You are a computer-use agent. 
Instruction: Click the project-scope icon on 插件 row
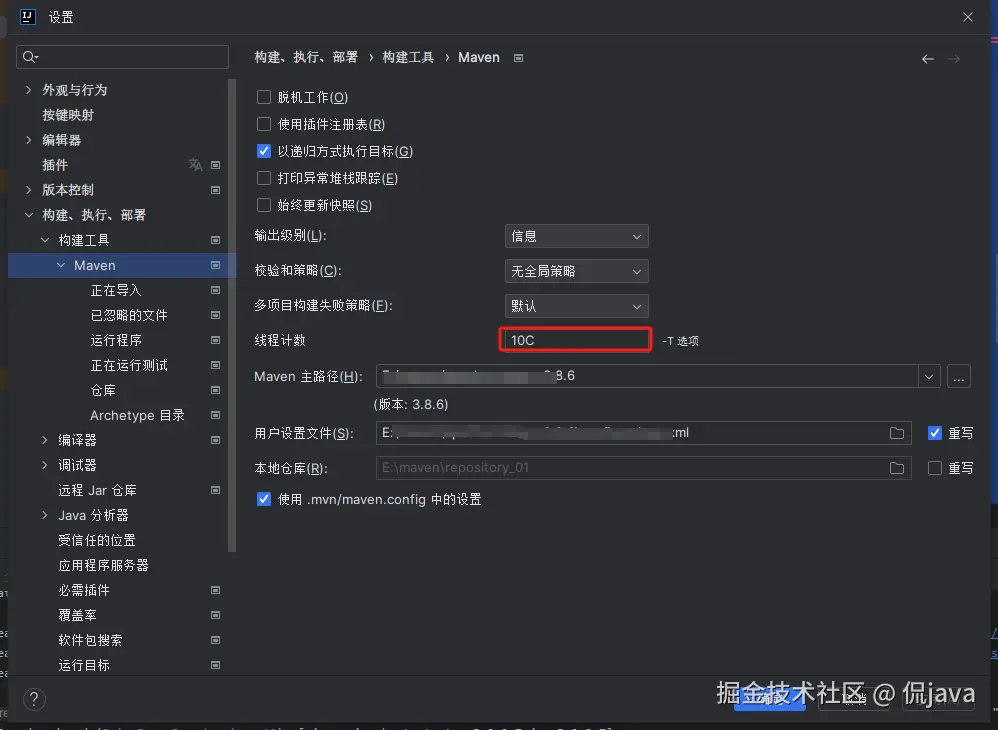pos(215,165)
